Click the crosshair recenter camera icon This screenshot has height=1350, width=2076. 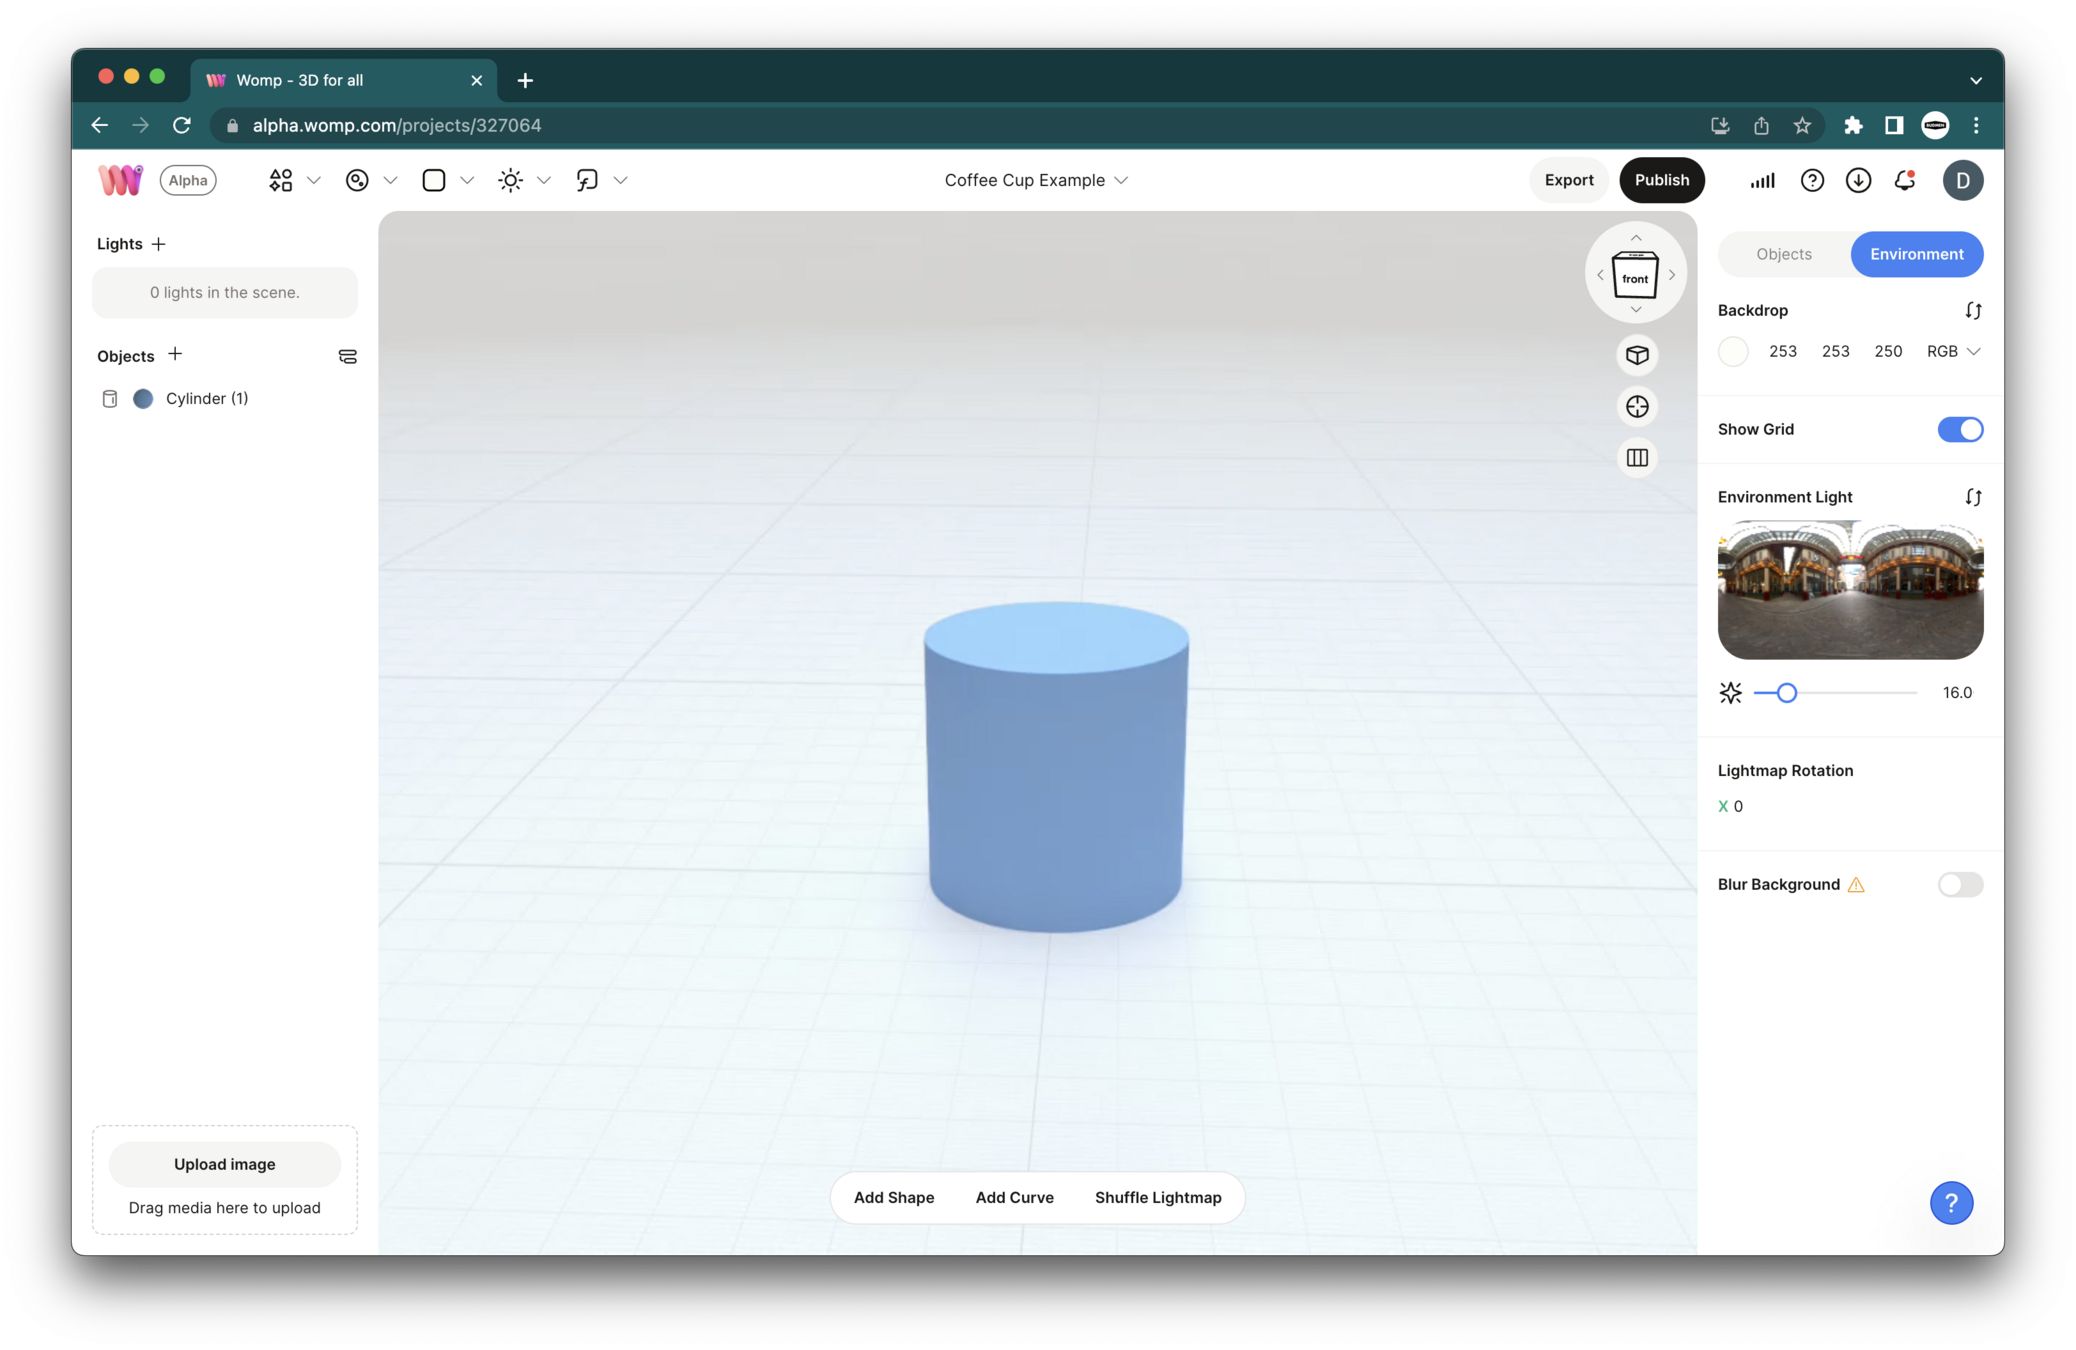pyautogui.click(x=1637, y=406)
